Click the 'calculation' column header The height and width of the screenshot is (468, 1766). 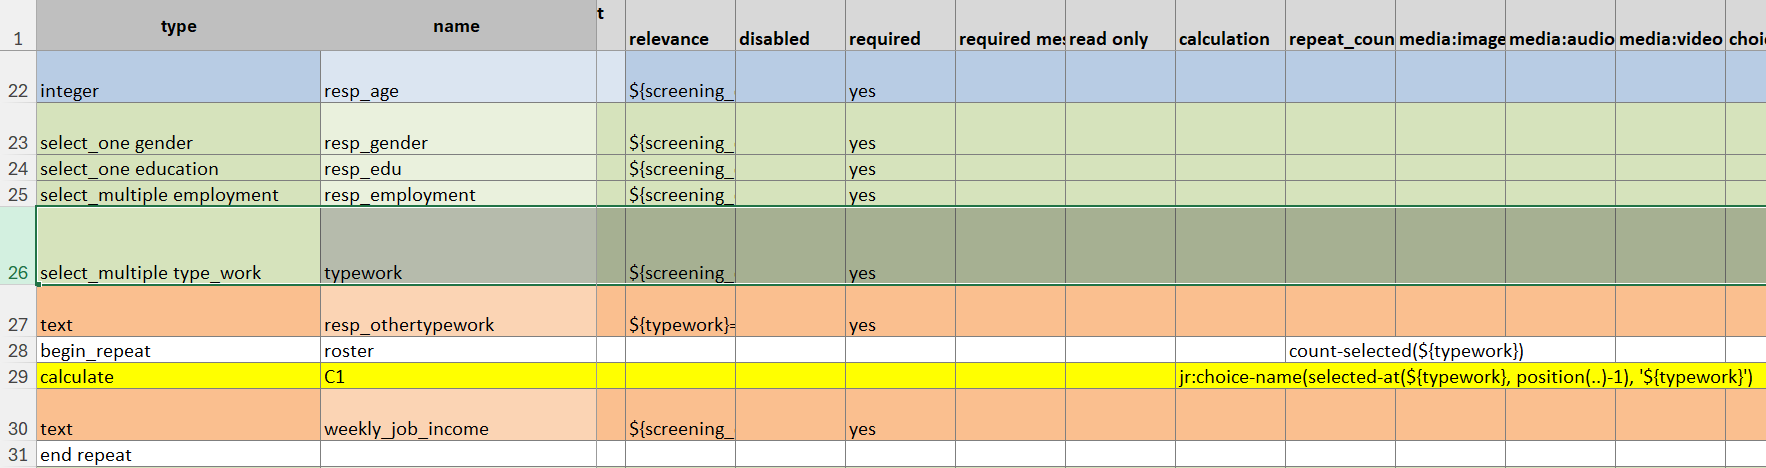point(1230,26)
